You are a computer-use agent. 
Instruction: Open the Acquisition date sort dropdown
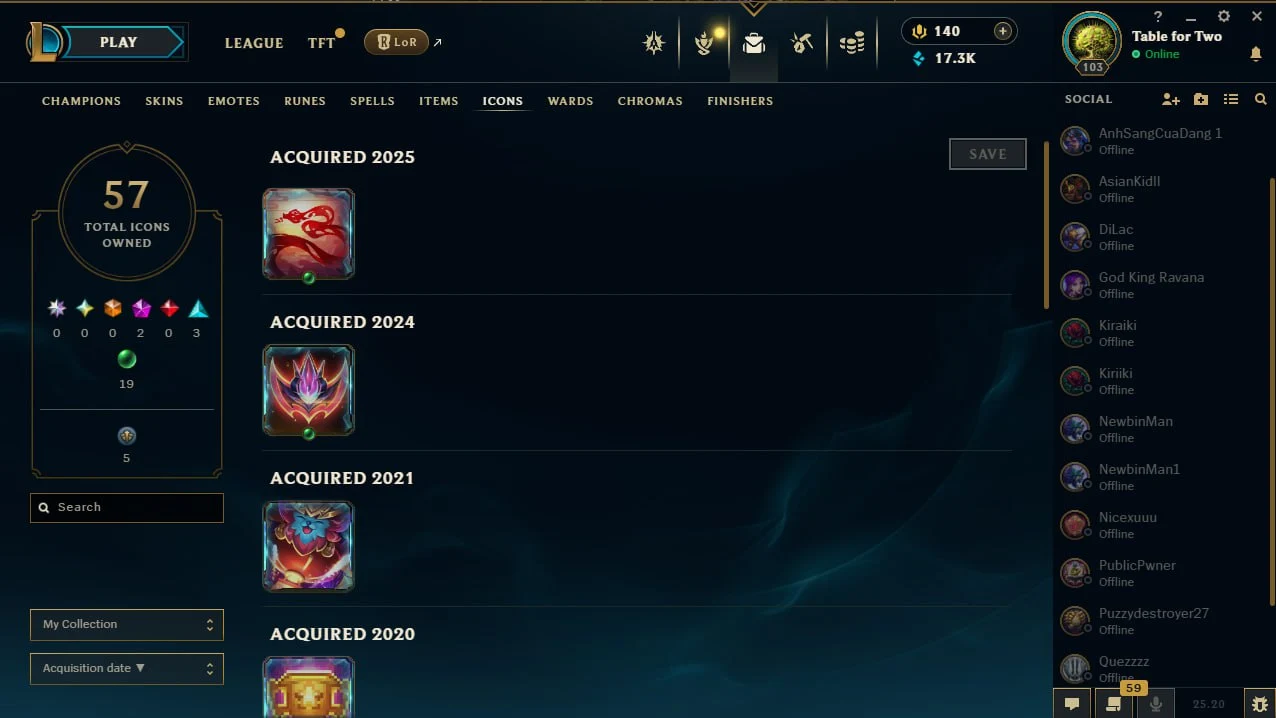127,668
